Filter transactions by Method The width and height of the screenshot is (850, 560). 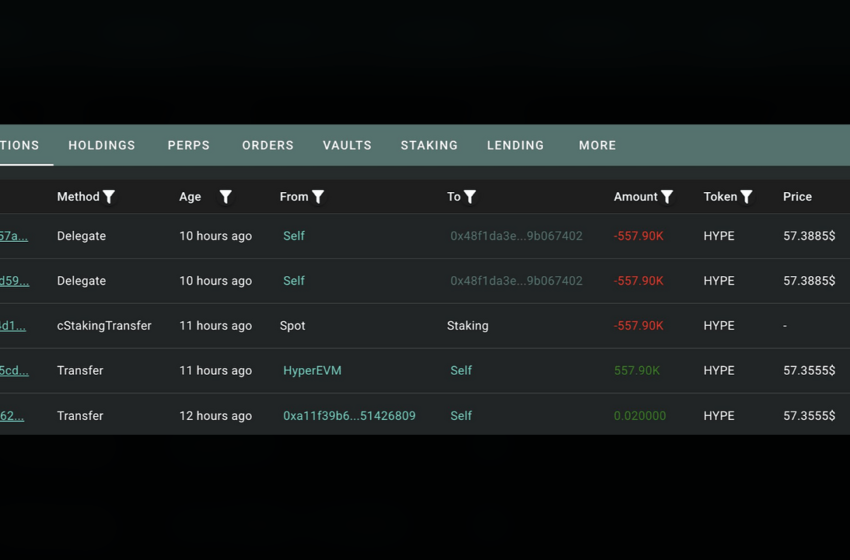[109, 197]
